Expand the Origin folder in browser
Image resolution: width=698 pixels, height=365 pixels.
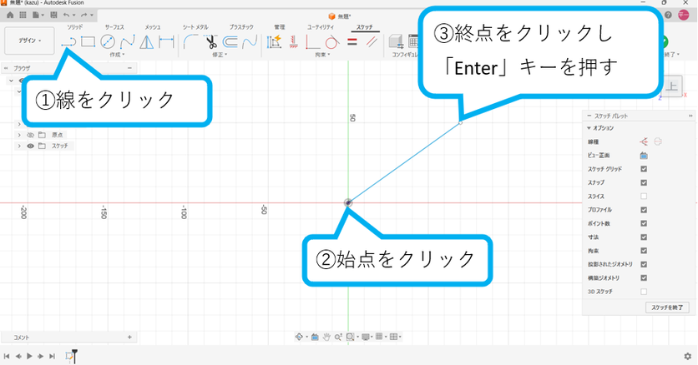click(19, 135)
